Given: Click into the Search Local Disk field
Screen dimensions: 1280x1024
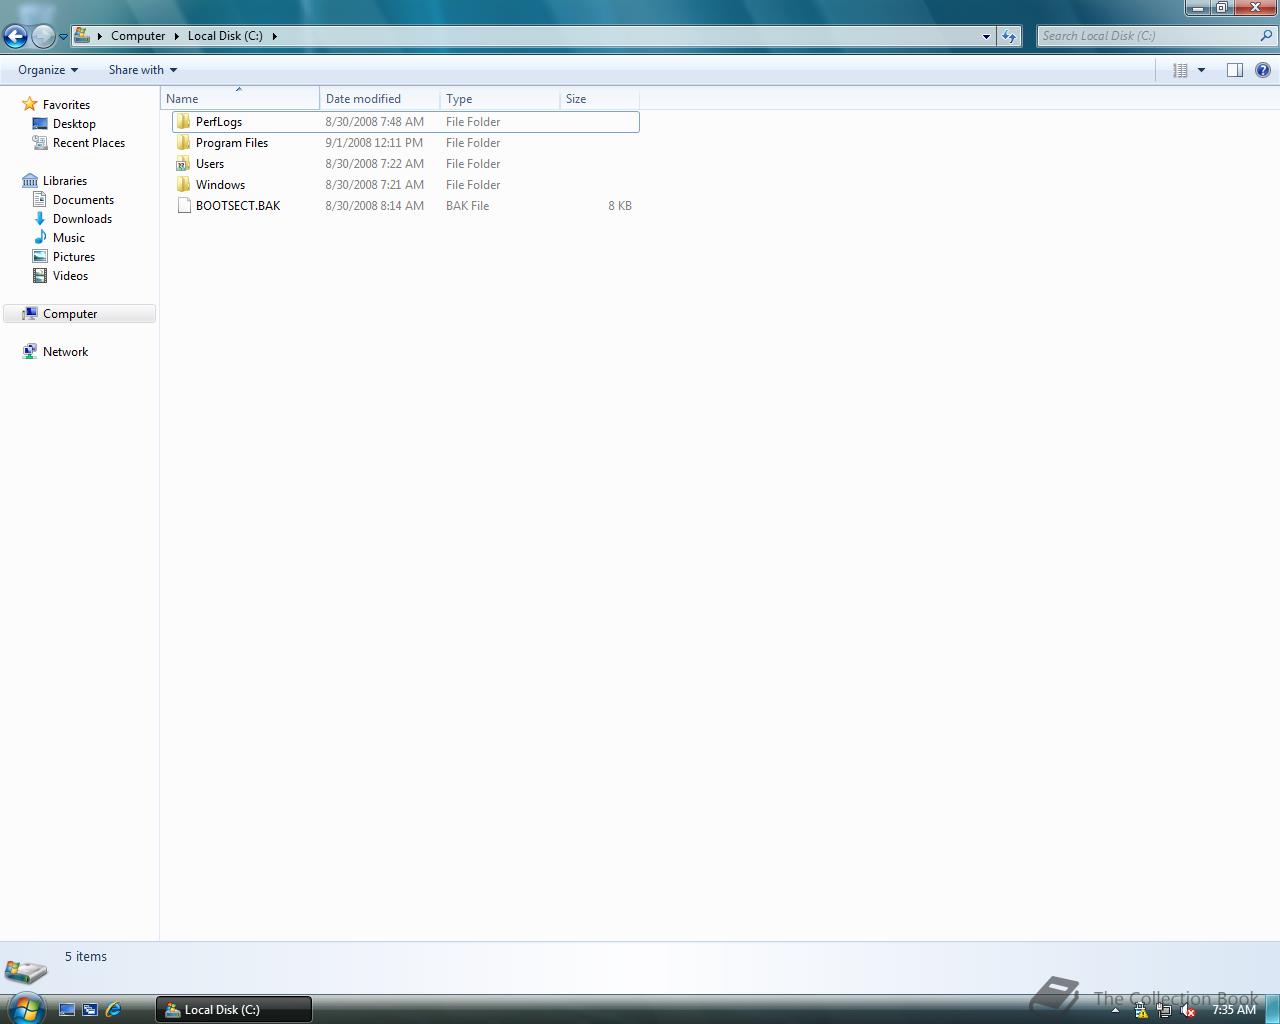Looking at the screenshot, I should pyautogui.click(x=1148, y=36).
